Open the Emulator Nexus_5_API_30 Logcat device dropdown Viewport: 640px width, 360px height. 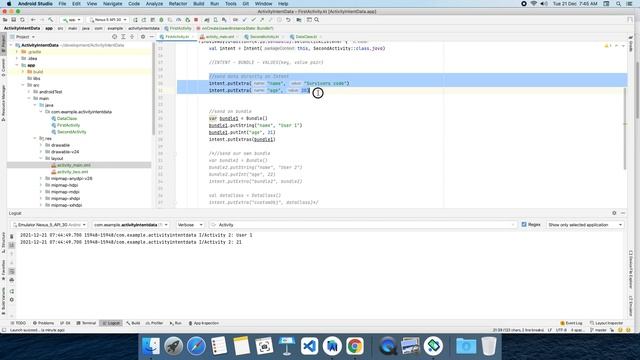pos(49,225)
